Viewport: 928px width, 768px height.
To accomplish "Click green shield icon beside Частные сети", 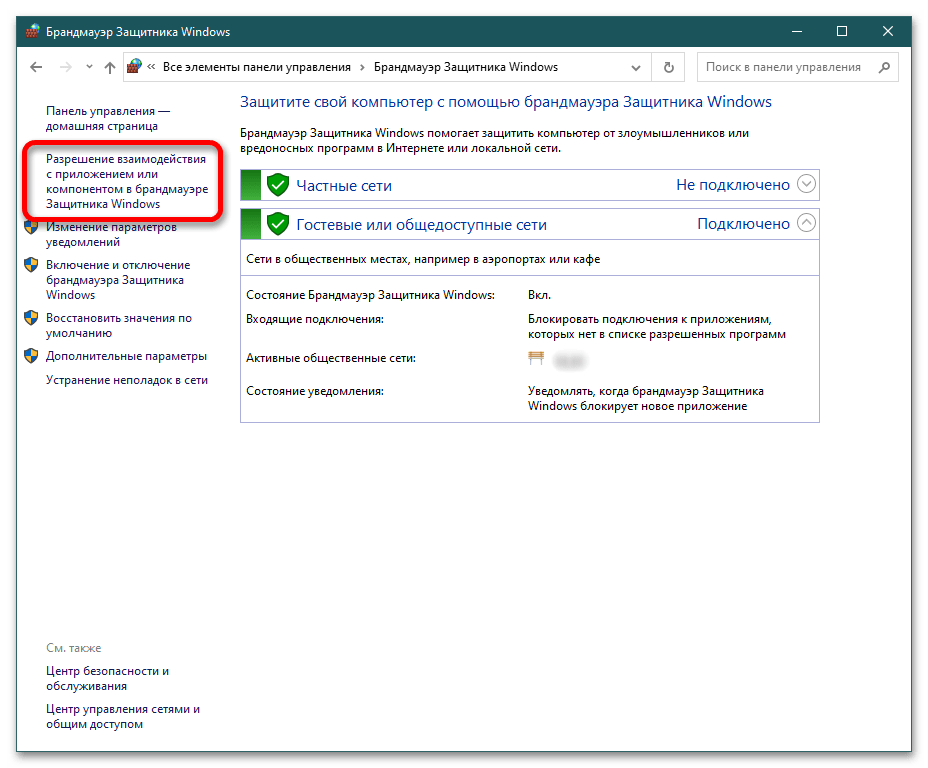I will [x=278, y=185].
